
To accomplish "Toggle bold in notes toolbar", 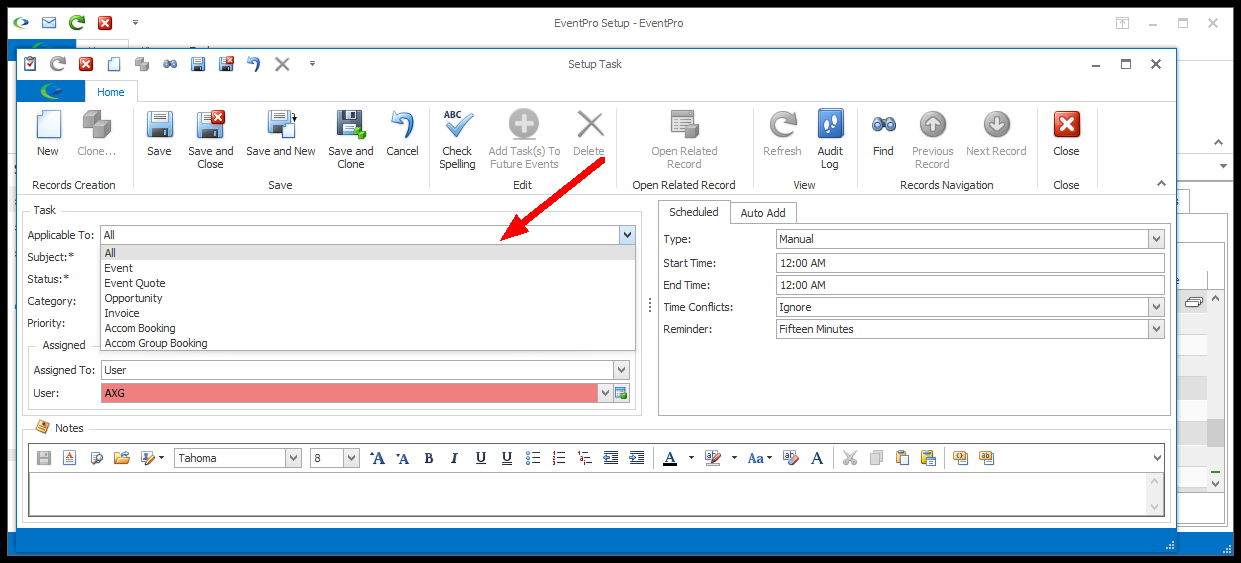I will click(x=429, y=458).
